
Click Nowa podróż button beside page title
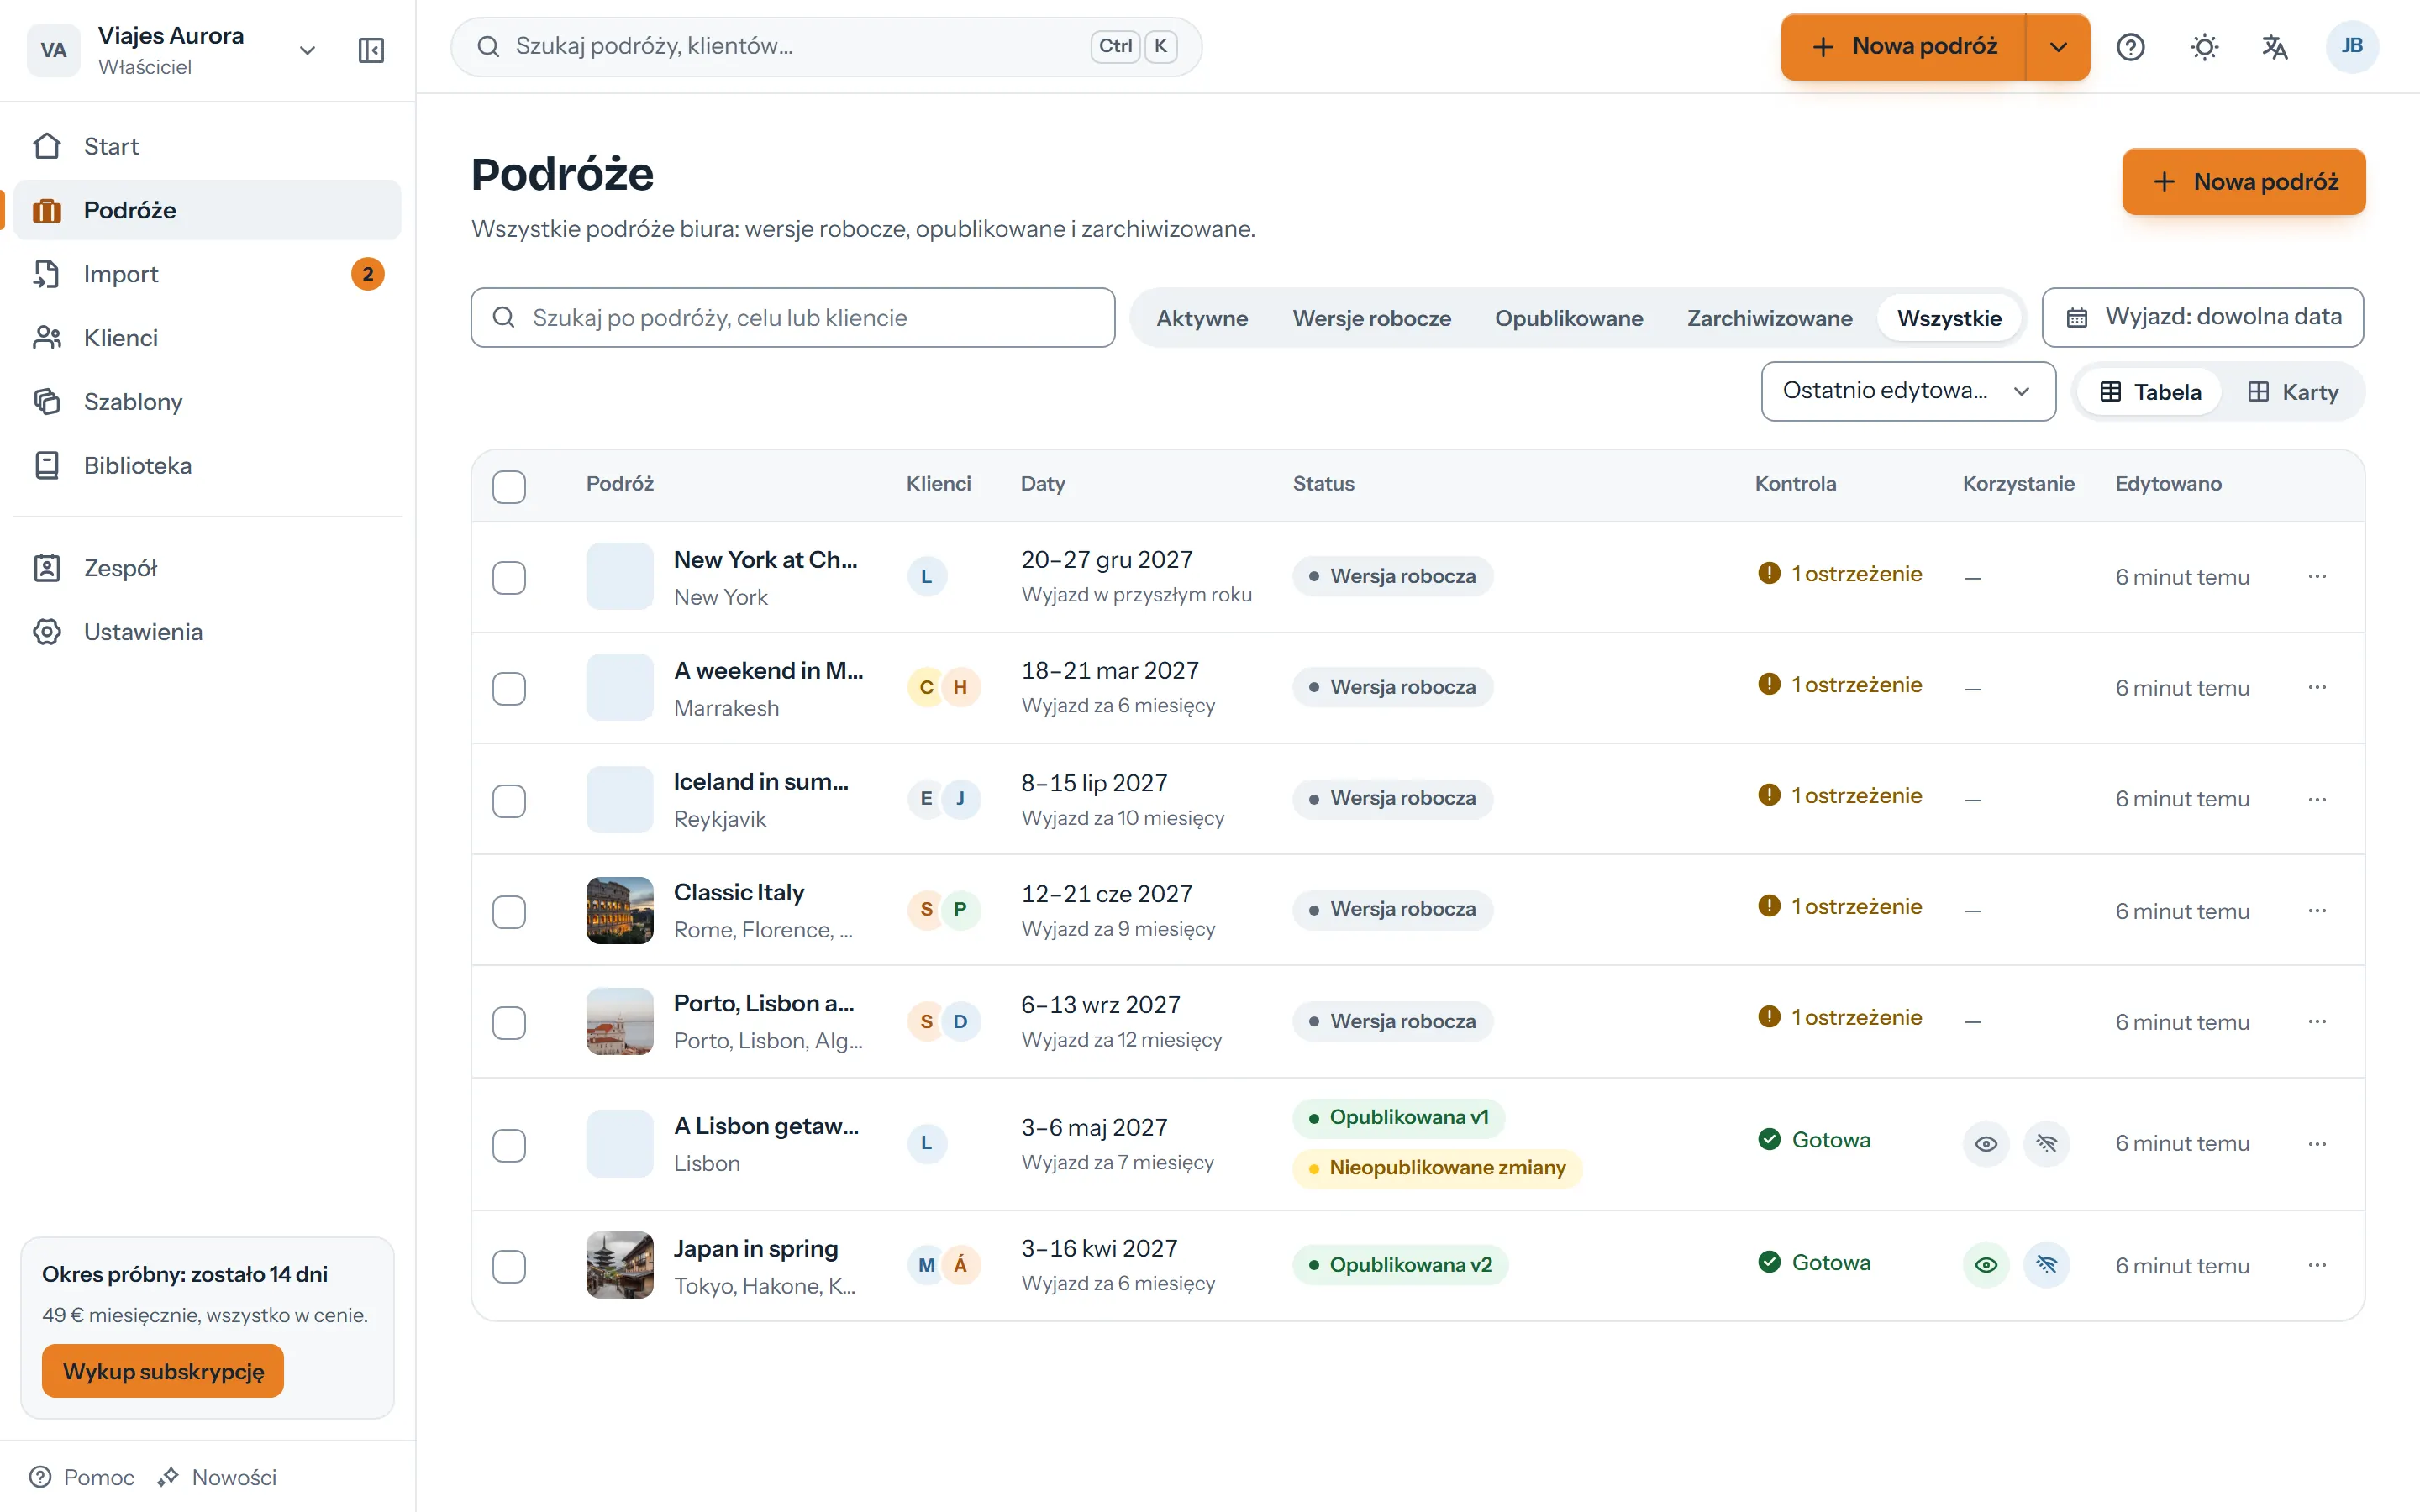pyautogui.click(x=2243, y=182)
